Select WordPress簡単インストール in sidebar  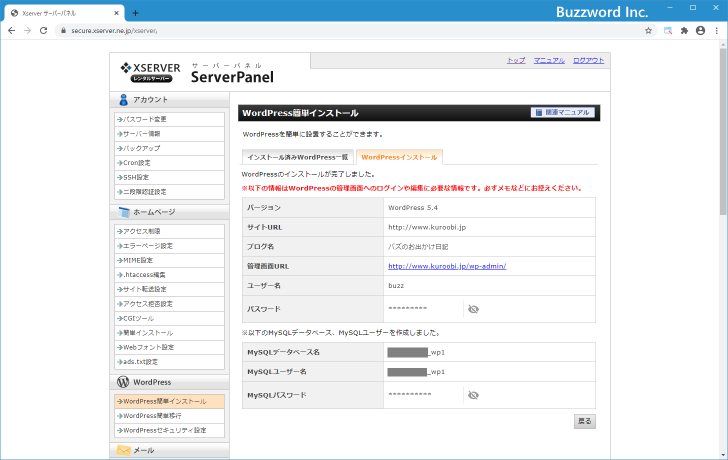[x=169, y=402]
